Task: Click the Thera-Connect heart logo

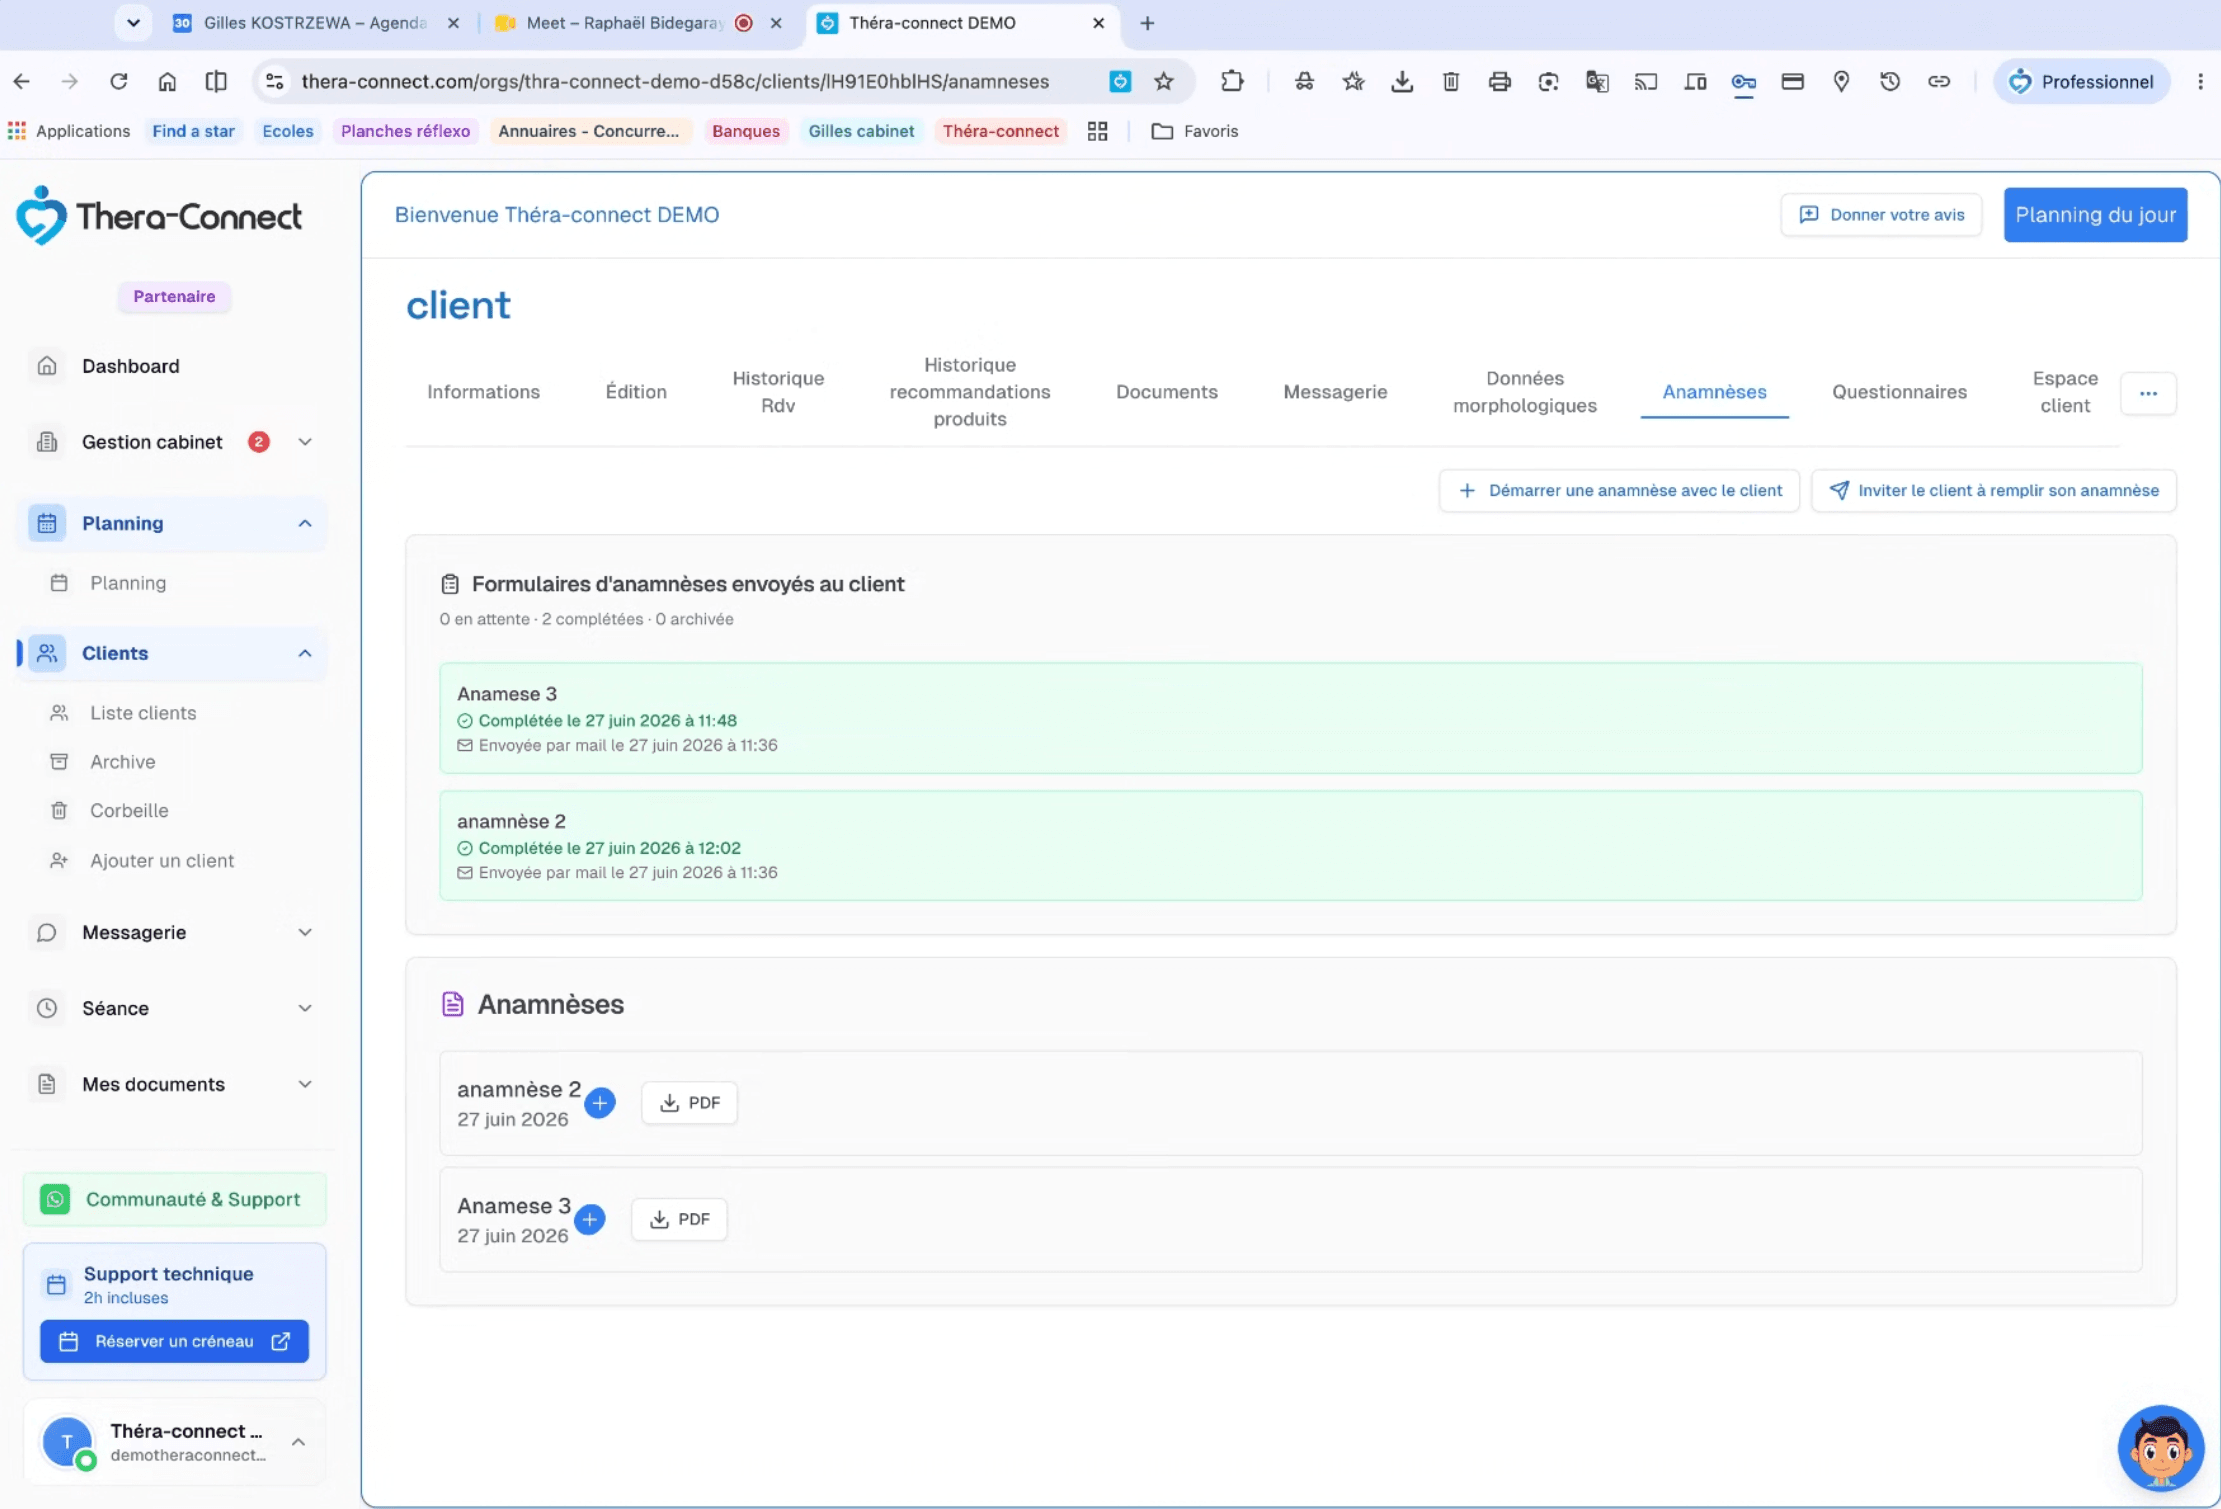Action: (x=41, y=216)
